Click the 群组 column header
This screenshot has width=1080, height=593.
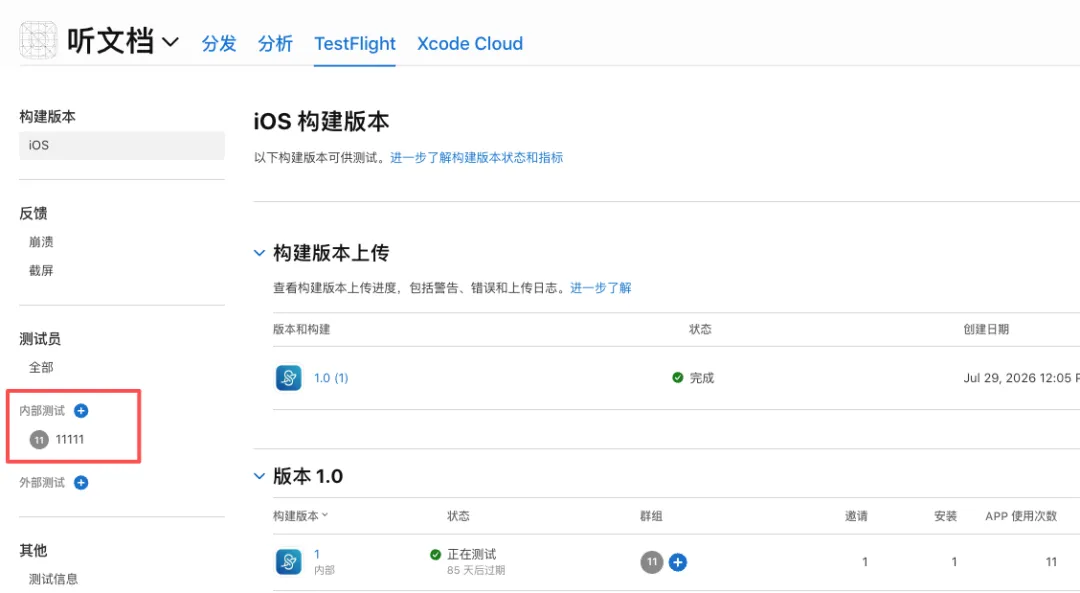coord(652,516)
